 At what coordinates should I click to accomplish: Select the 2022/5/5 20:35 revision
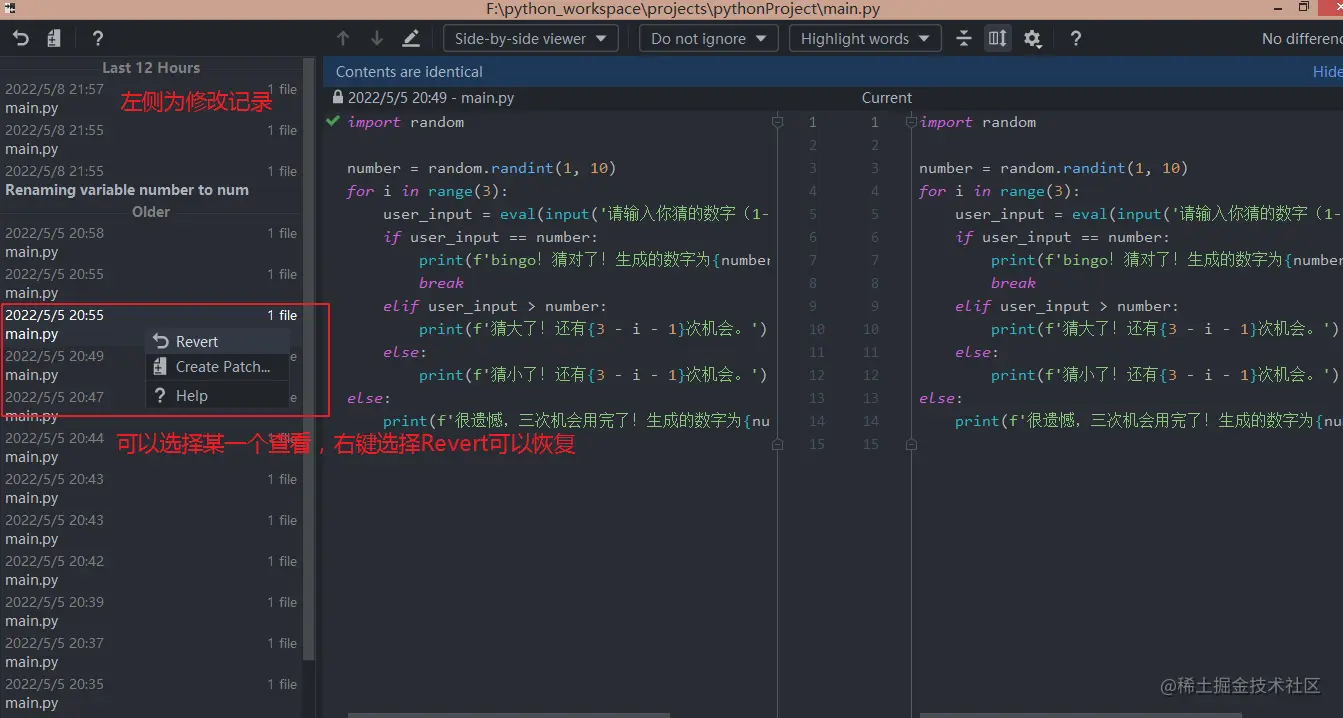point(151,693)
